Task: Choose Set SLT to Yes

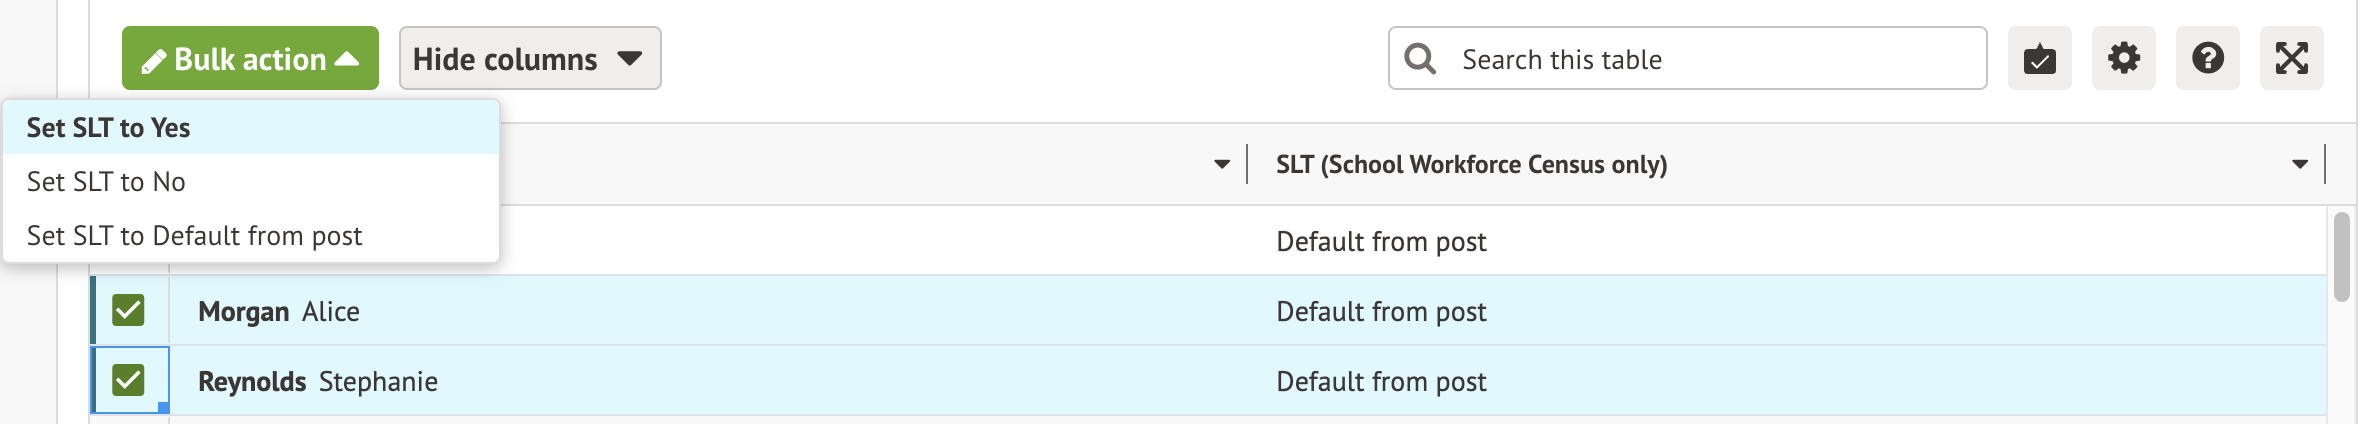Action: [x=108, y=128]
